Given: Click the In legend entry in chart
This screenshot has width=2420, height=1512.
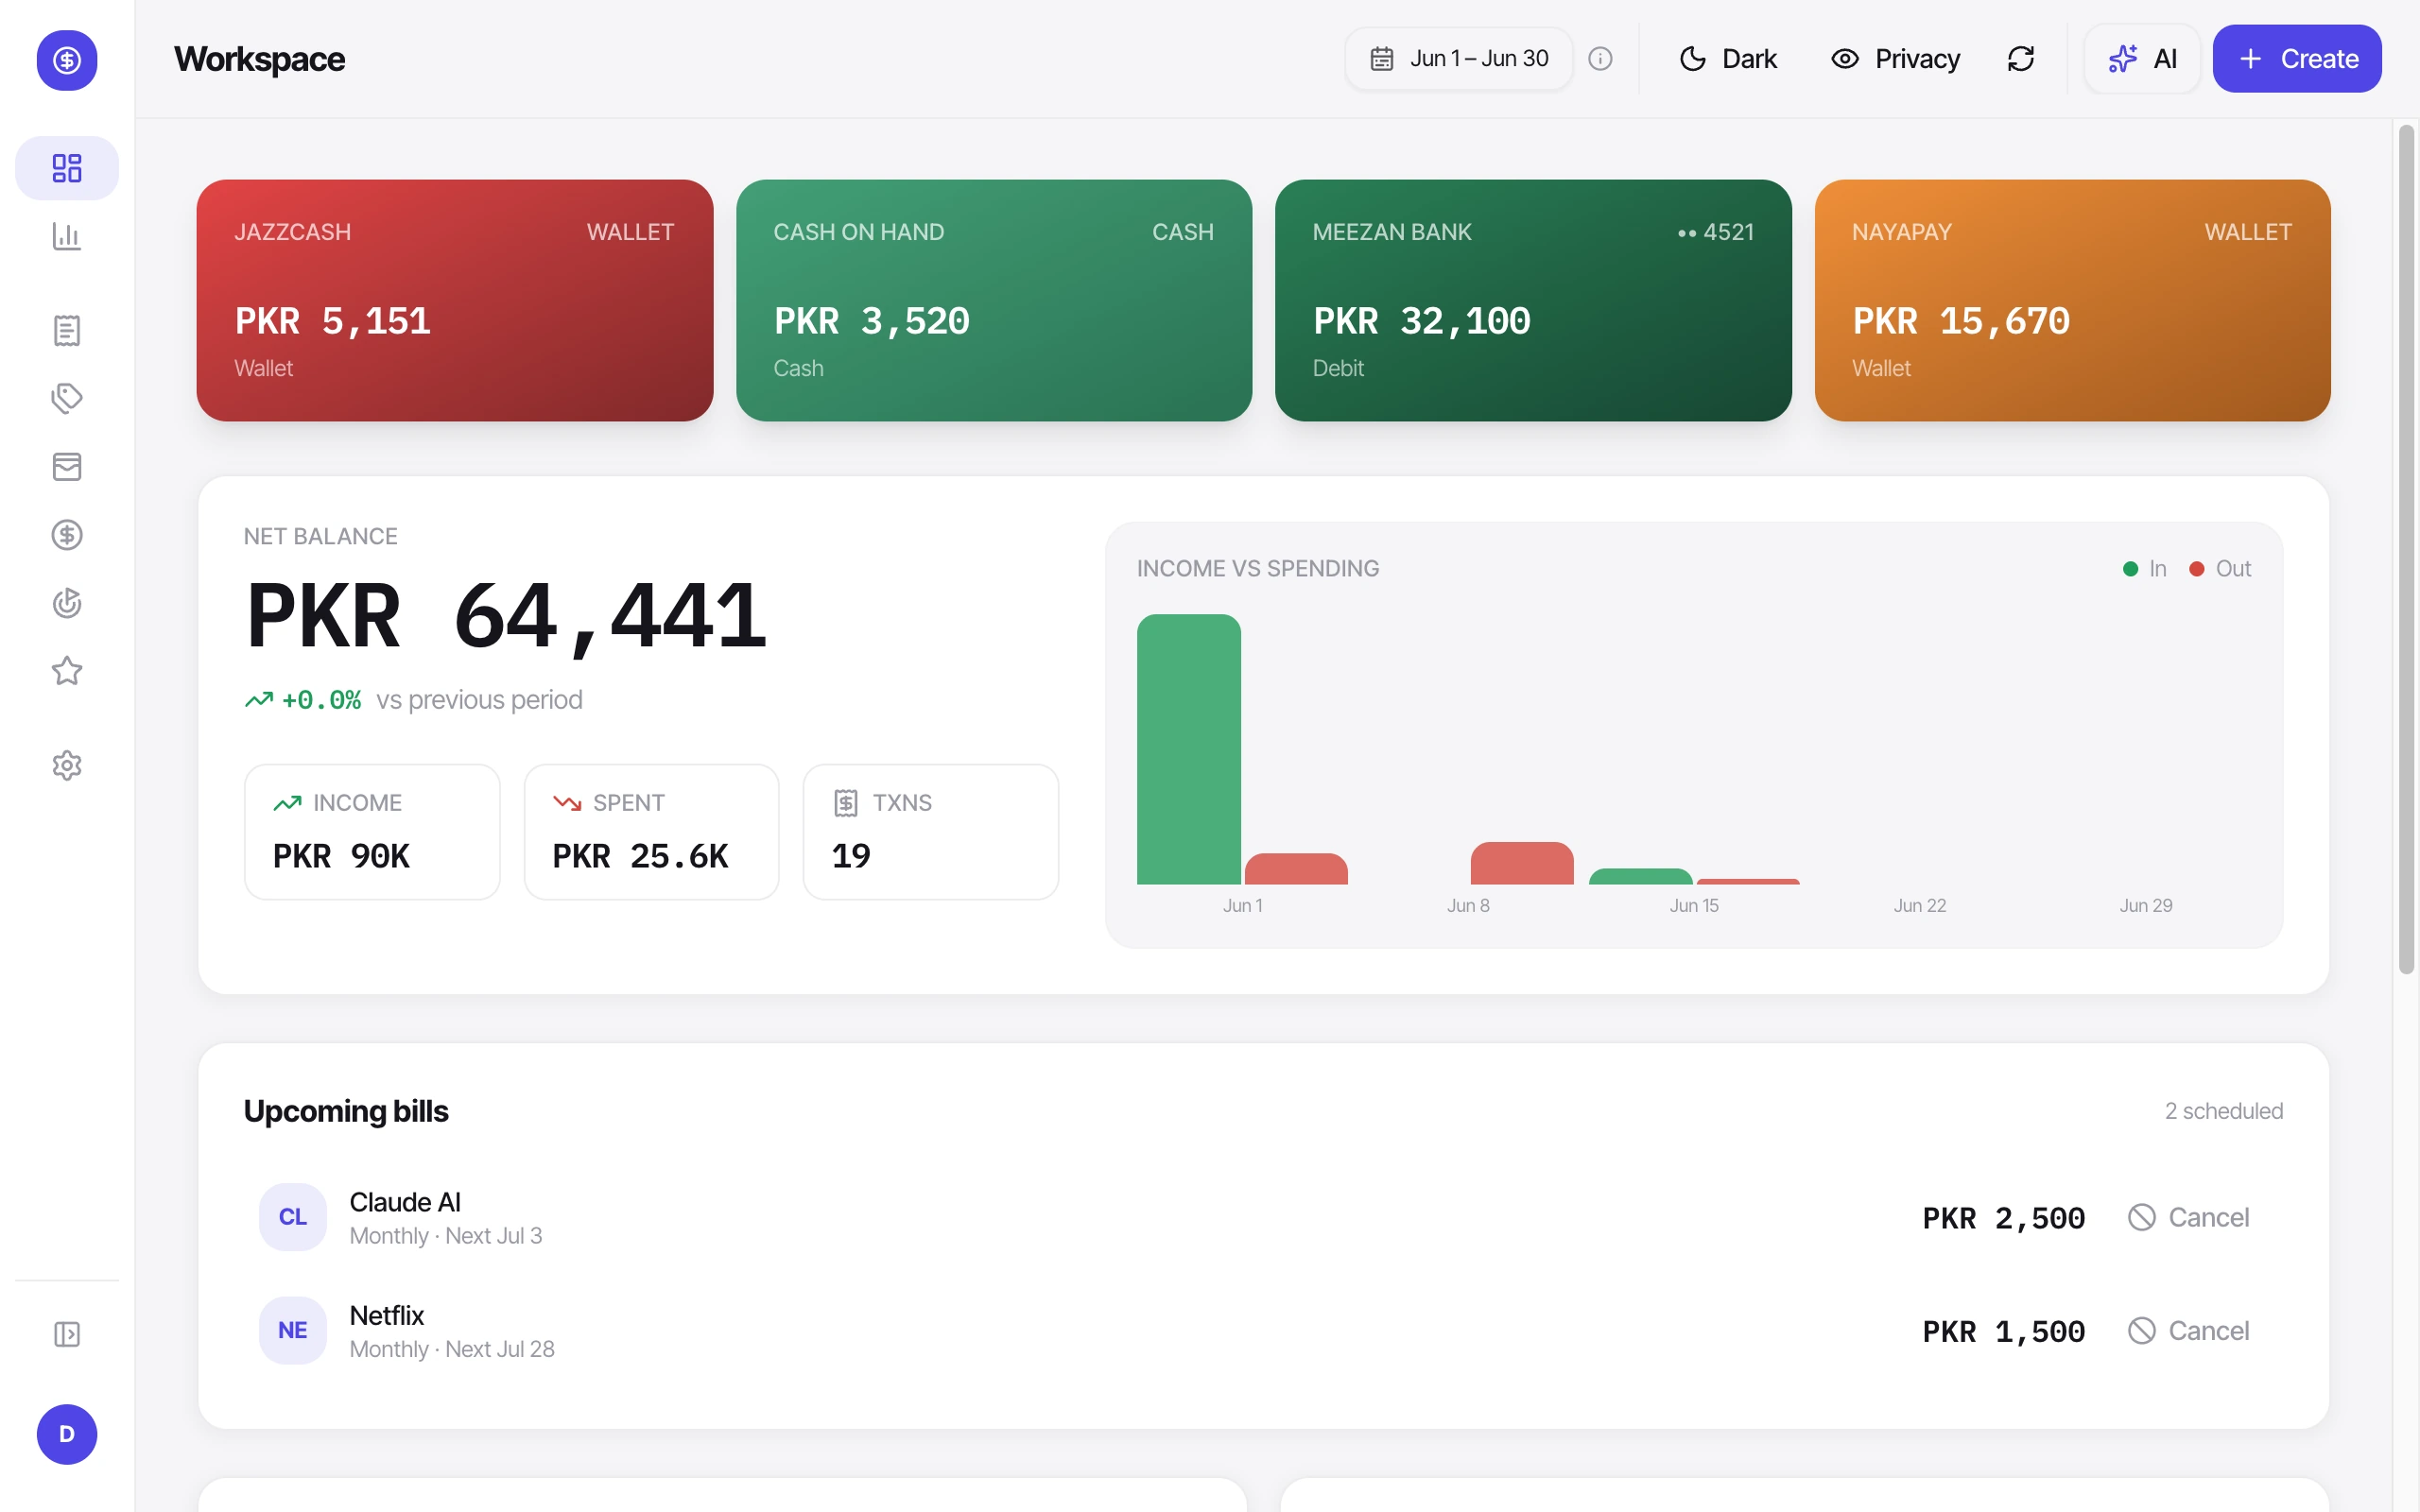Looking at the screenshot, I should (2145, 569).
